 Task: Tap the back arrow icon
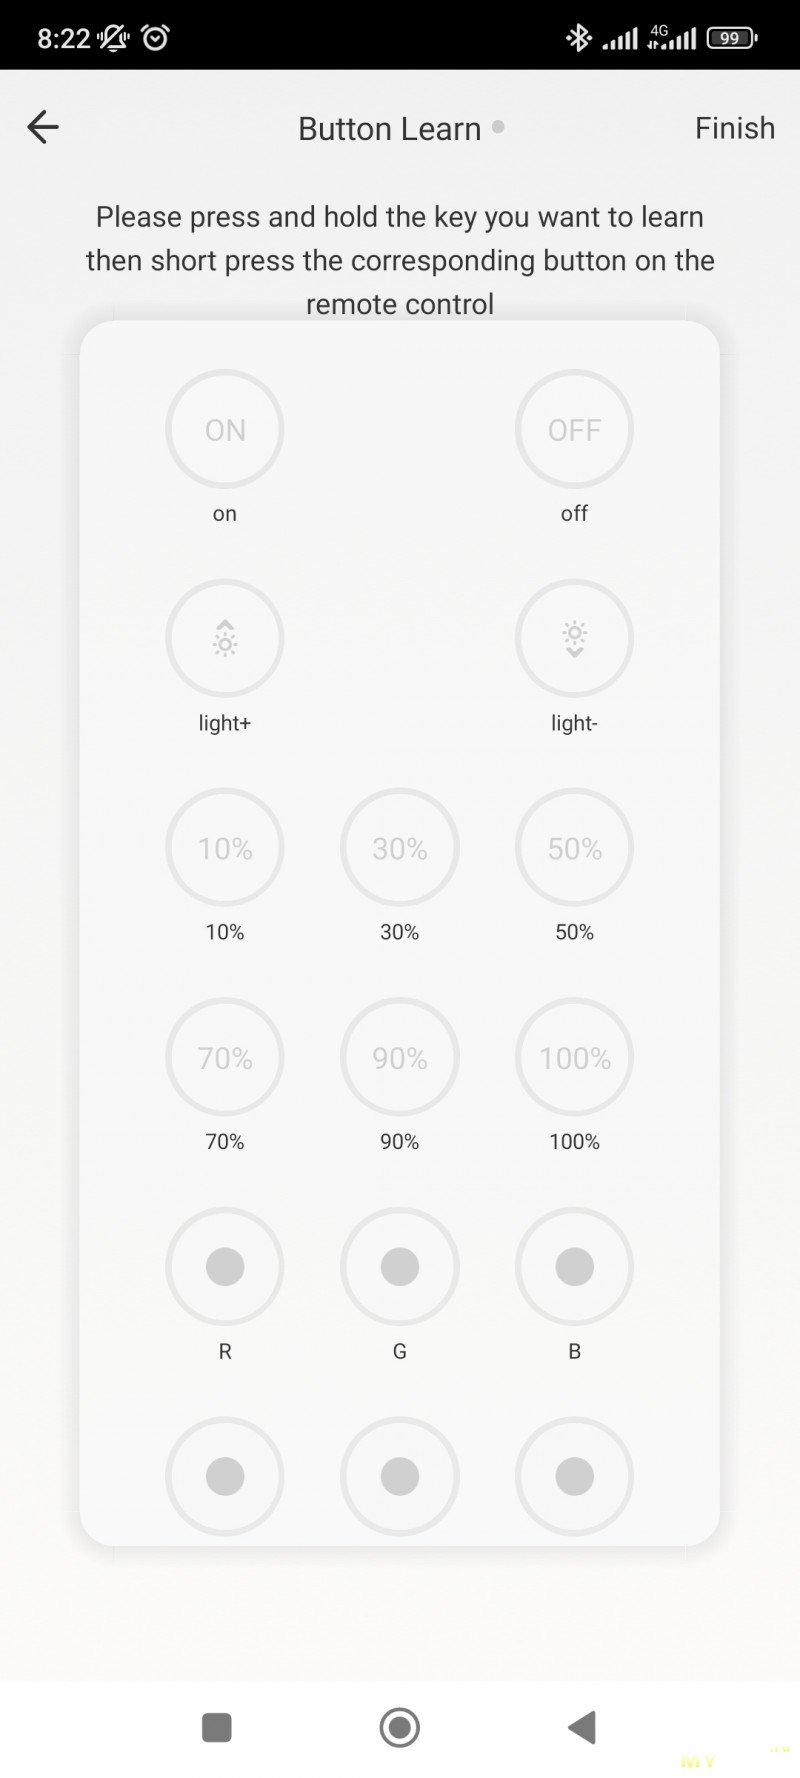click(43, 127)
